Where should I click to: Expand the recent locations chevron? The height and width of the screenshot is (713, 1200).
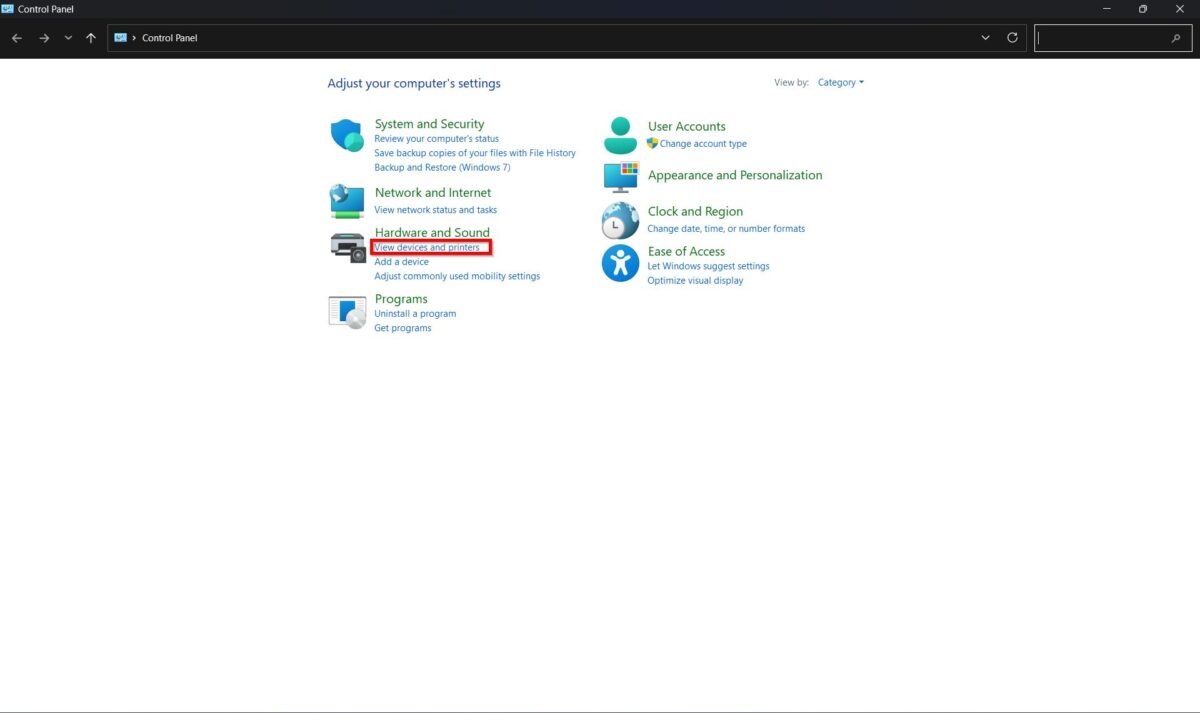[x=68, y=38]
